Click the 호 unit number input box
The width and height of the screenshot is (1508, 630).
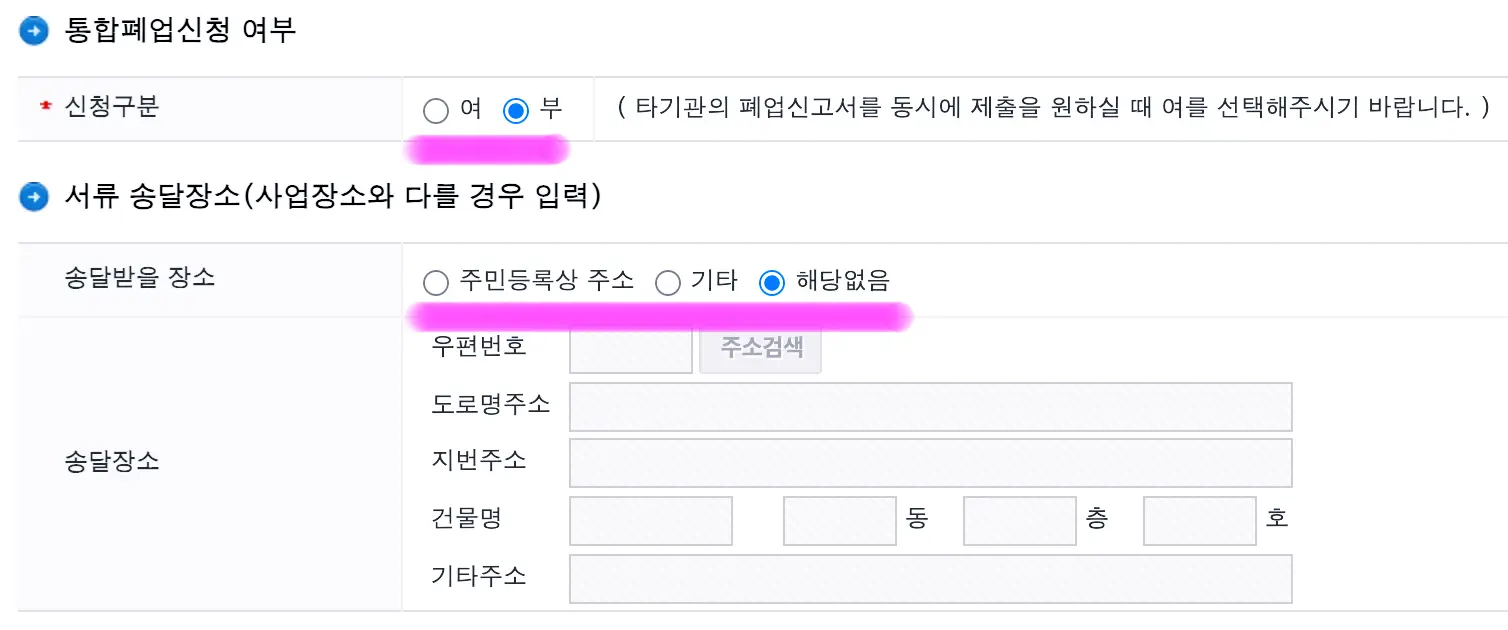click(1199, 520)
